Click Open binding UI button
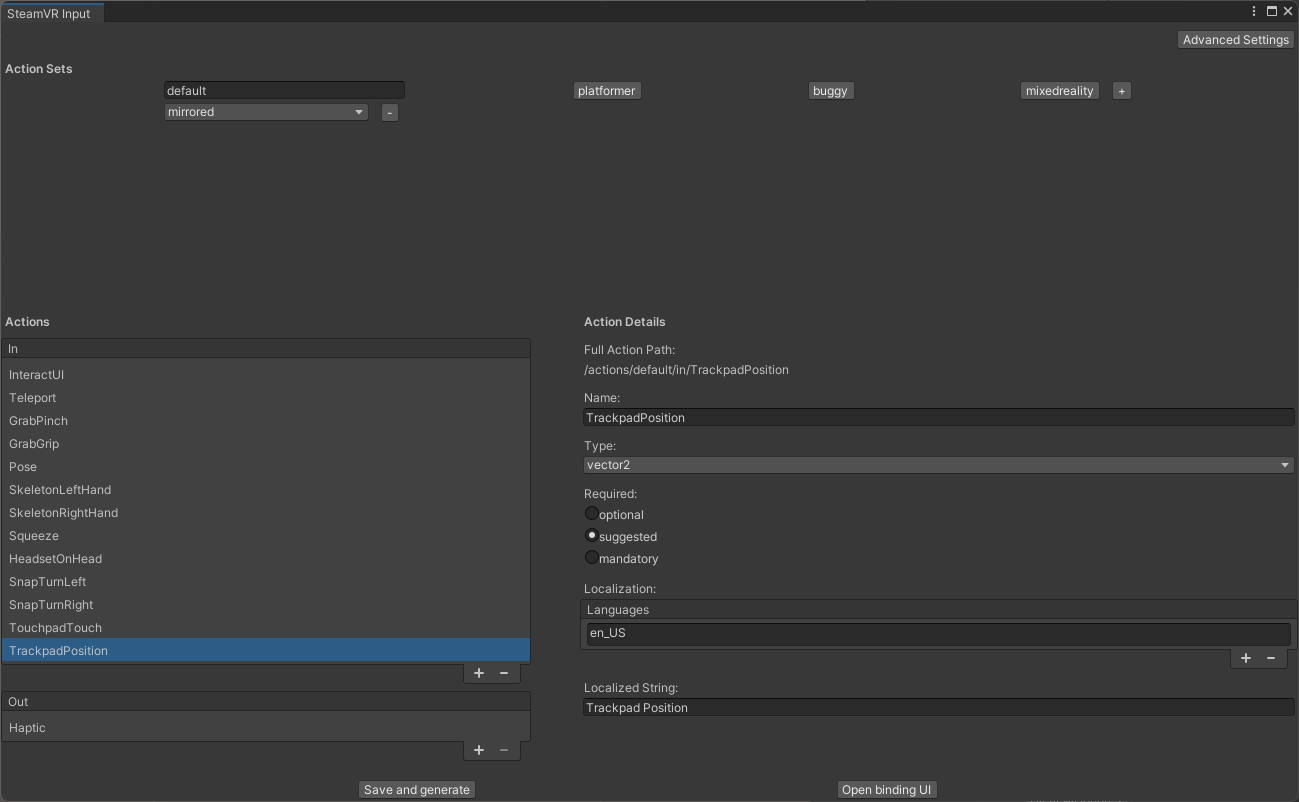This screenshot has width=1299, height=802. click(x=887, y=790)
